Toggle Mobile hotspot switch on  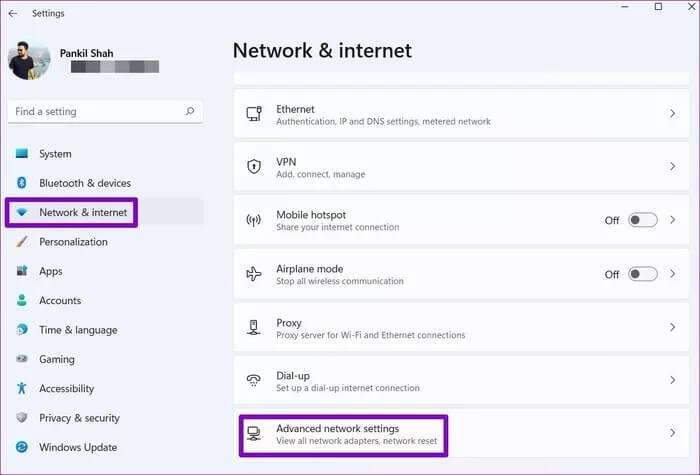click(x=642, y=220)
